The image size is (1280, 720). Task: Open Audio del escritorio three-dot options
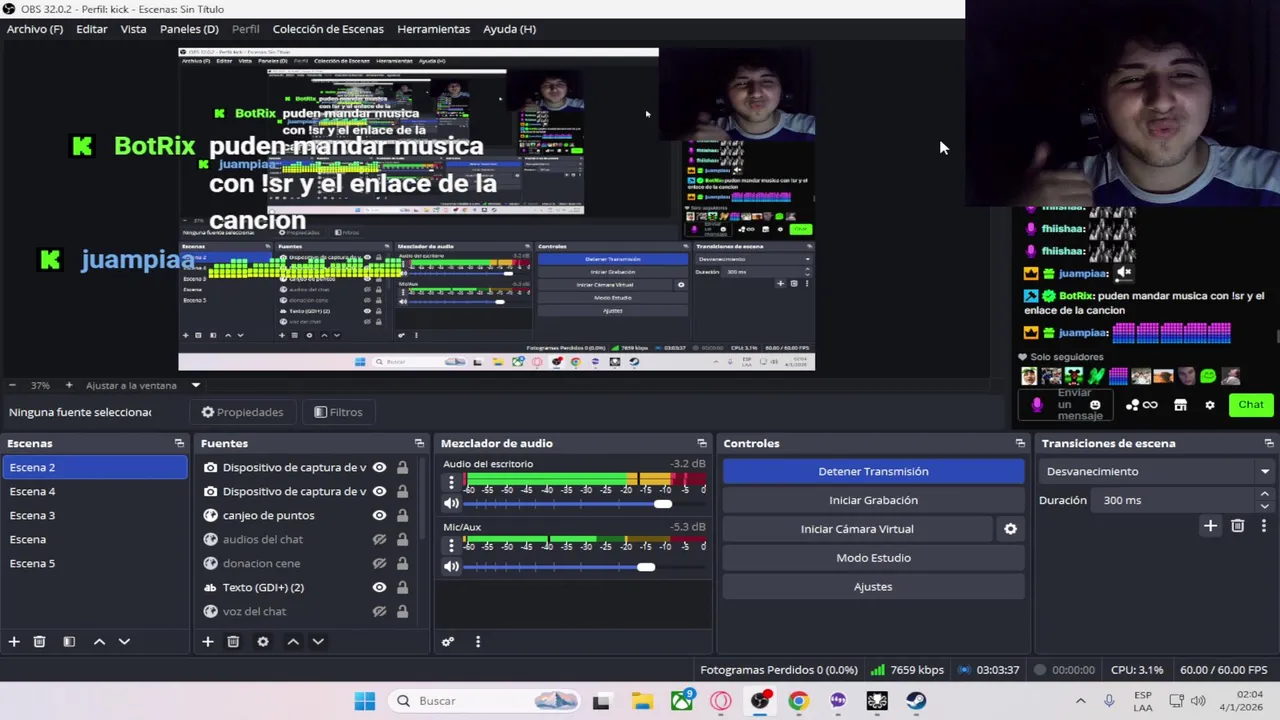tap(451, 482)
